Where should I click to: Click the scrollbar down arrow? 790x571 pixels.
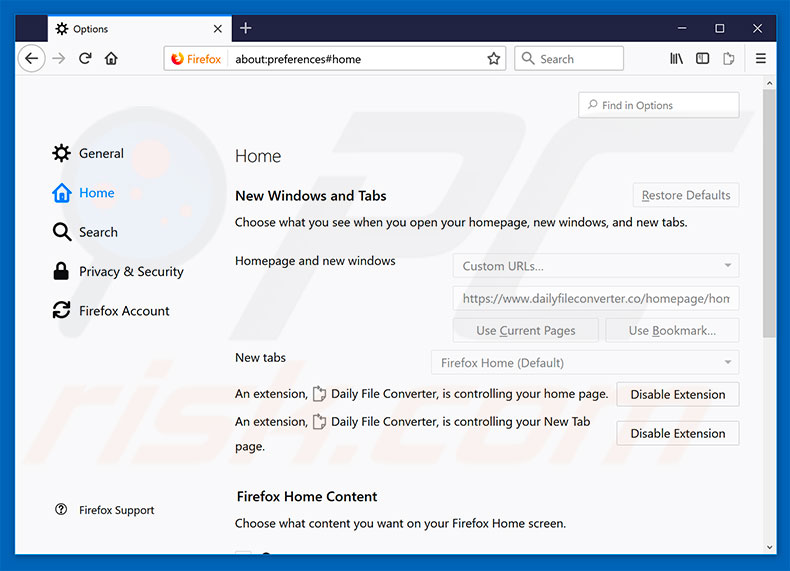[x=769, y=547]
